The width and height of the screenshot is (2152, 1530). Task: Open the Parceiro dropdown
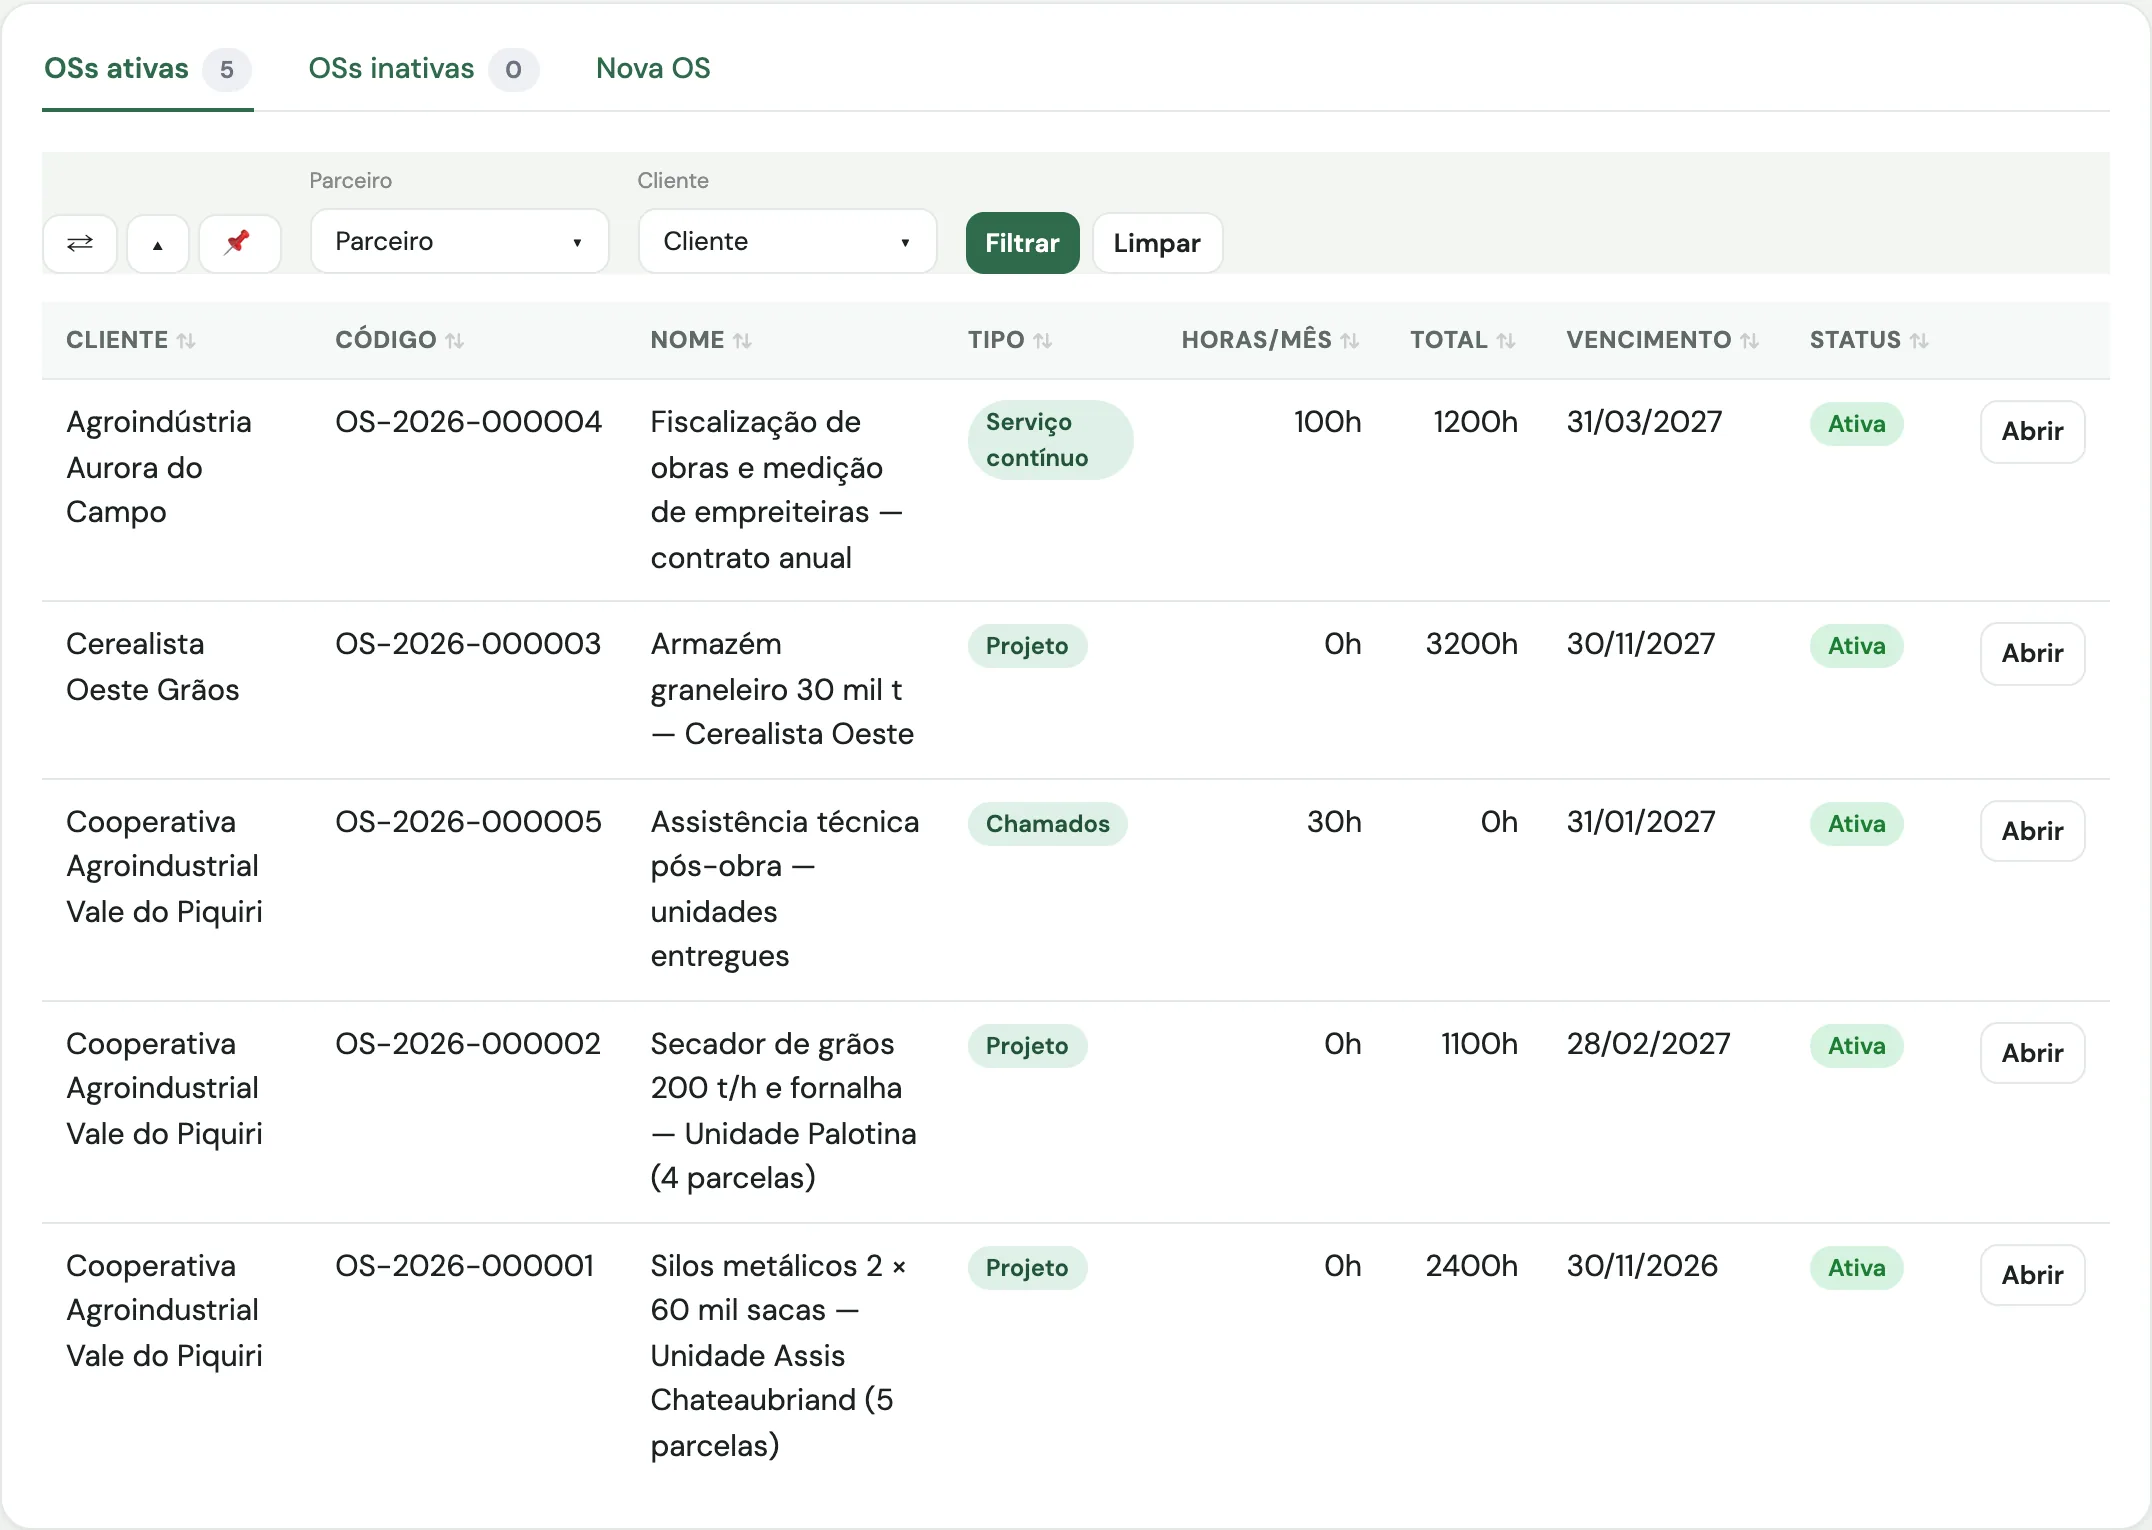(460, 241)
